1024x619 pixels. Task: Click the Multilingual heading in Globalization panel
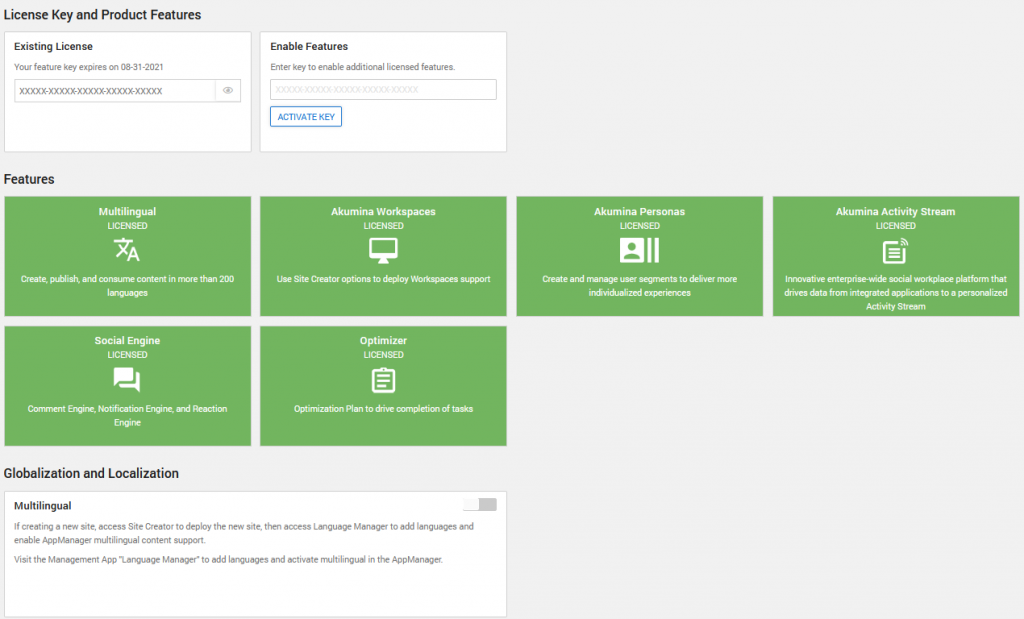tap(43, 506)
